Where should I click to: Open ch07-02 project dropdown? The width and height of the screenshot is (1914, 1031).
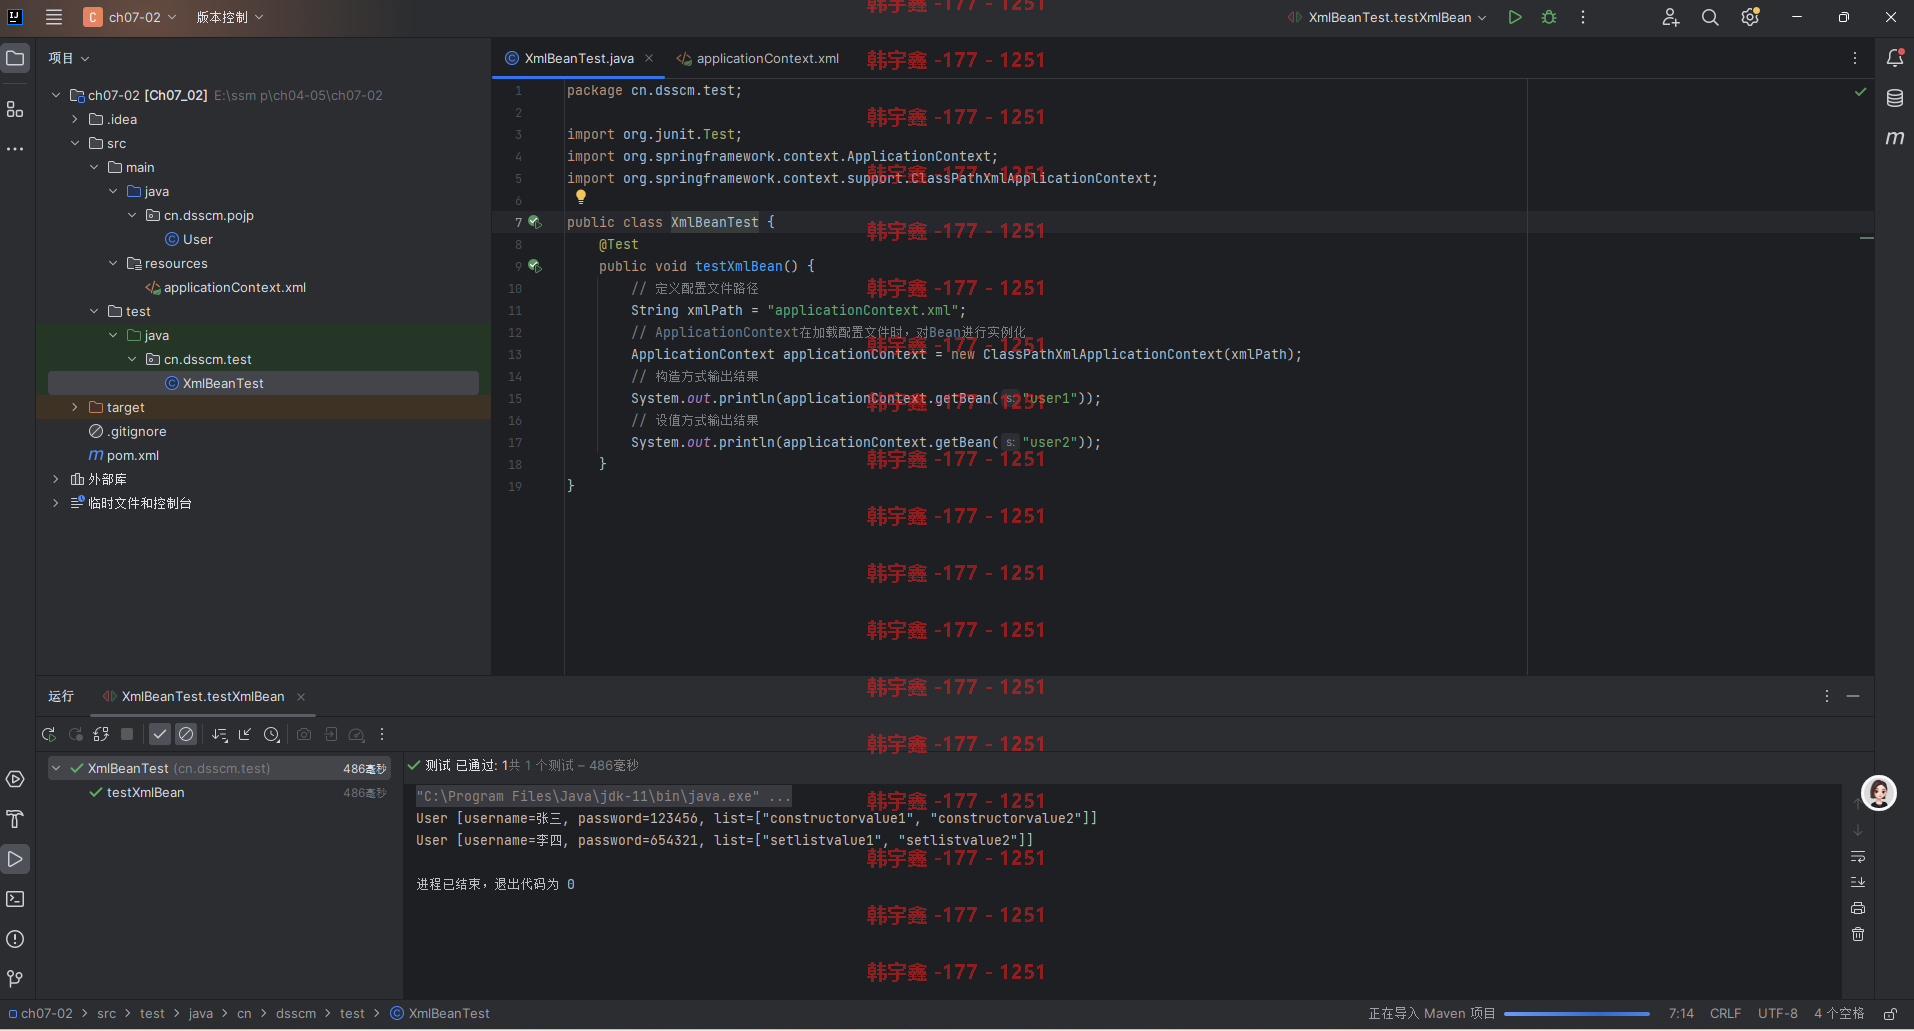click(131, 17)
